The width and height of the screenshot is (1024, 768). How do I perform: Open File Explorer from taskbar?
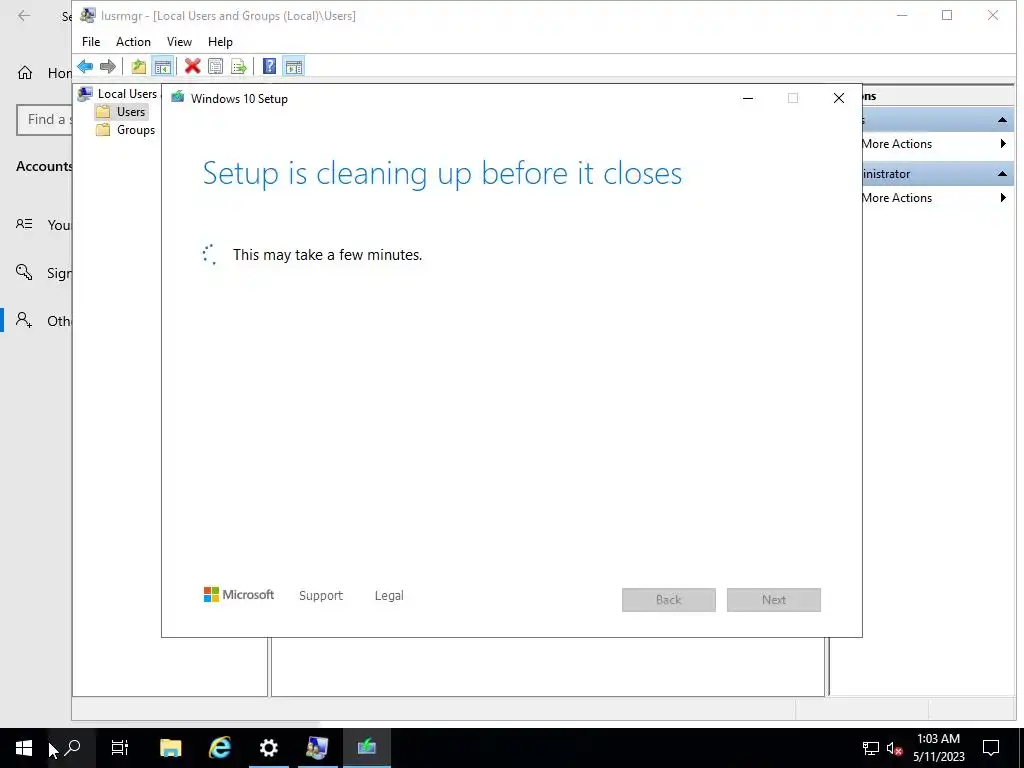tap(170, 748)
